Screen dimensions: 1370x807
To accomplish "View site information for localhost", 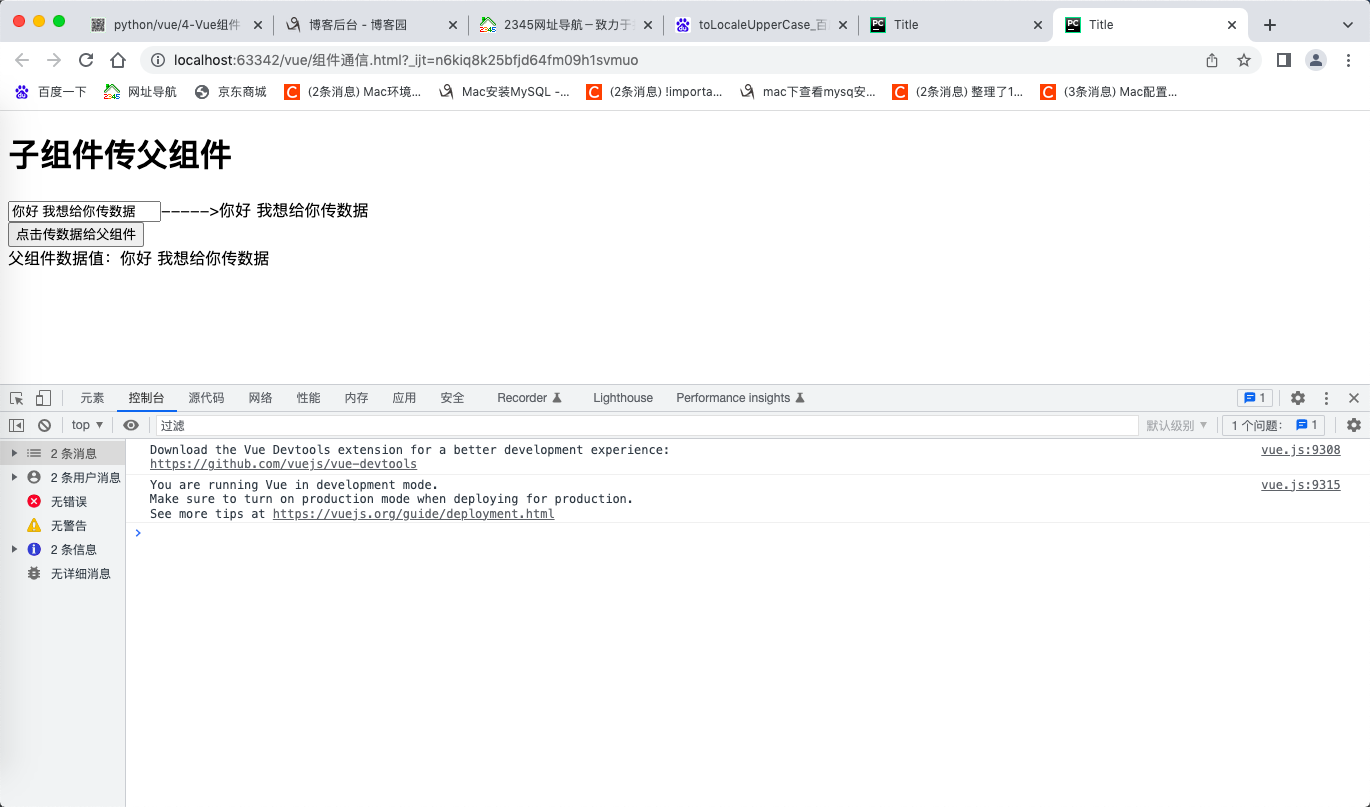I will click(157, 60).
